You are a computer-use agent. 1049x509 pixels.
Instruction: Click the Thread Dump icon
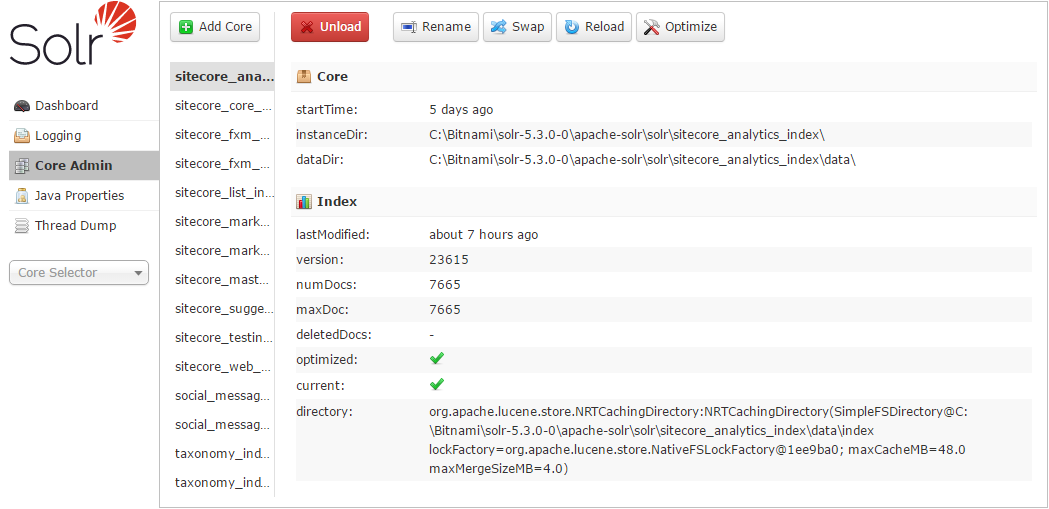pyautogui.click(x=22, y=226)
